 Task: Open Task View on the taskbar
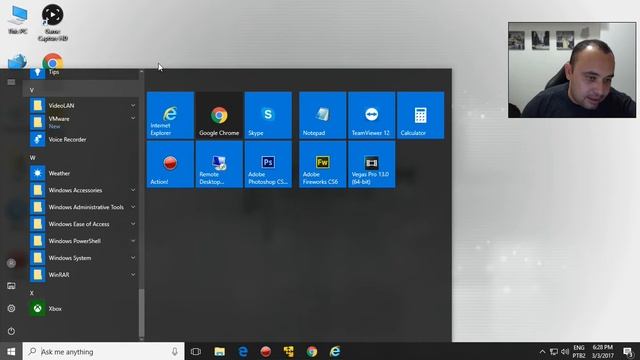[x=196, y=351]
